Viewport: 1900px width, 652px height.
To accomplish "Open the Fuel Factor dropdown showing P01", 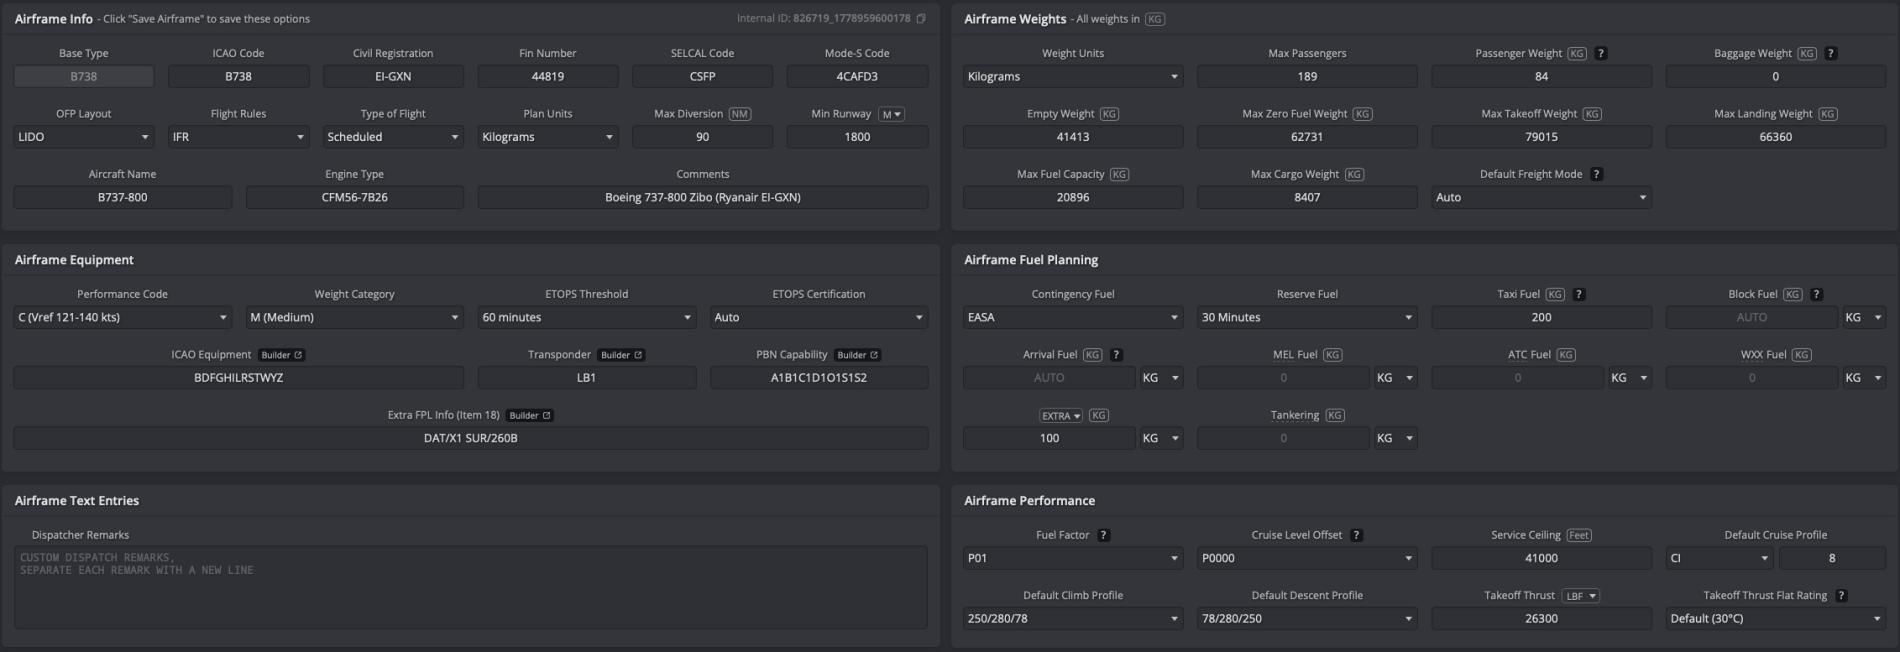I will (1073, 558).
